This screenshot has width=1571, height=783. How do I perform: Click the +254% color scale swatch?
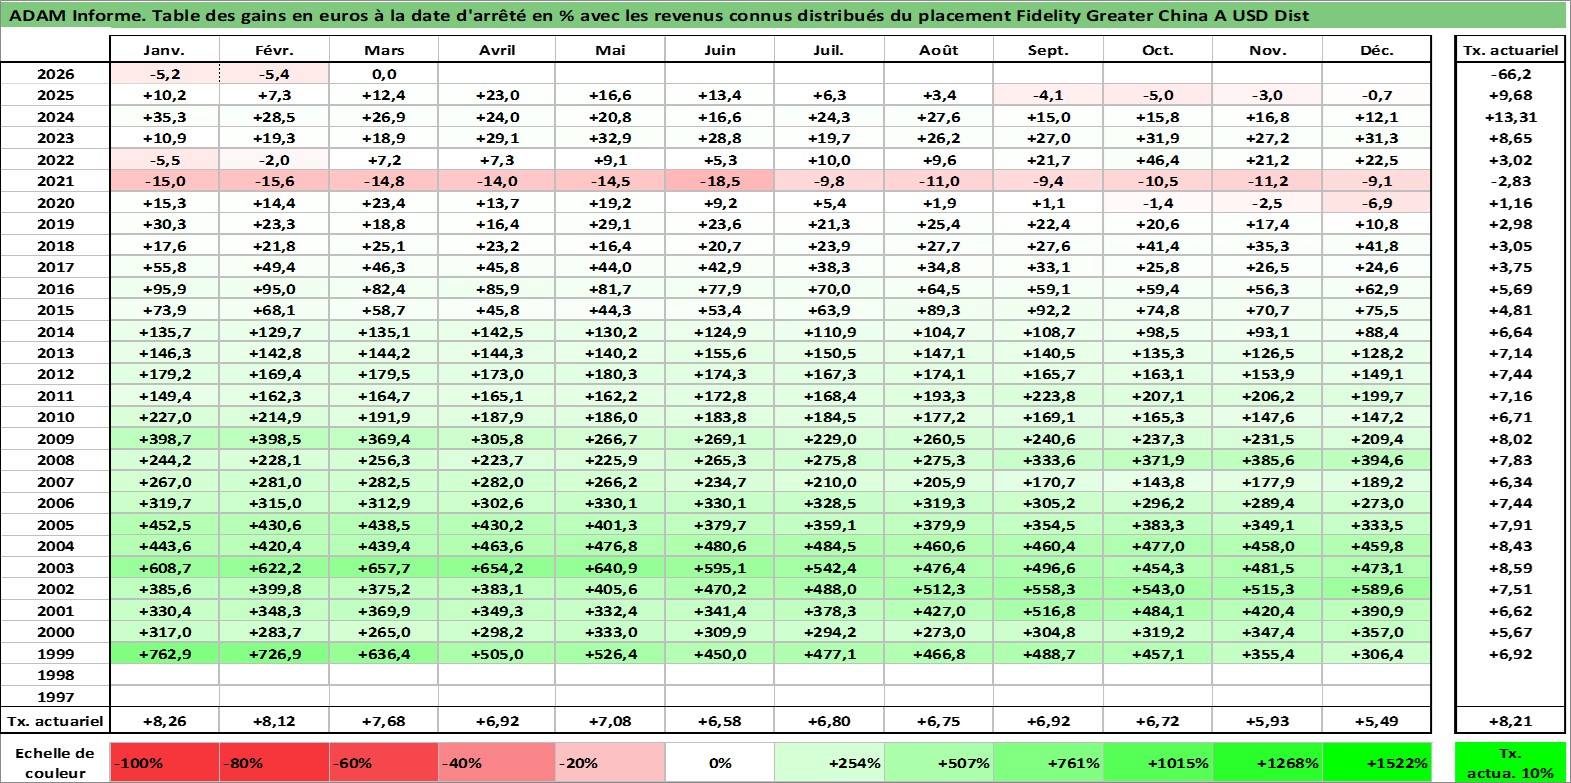(x=829, y=762)
